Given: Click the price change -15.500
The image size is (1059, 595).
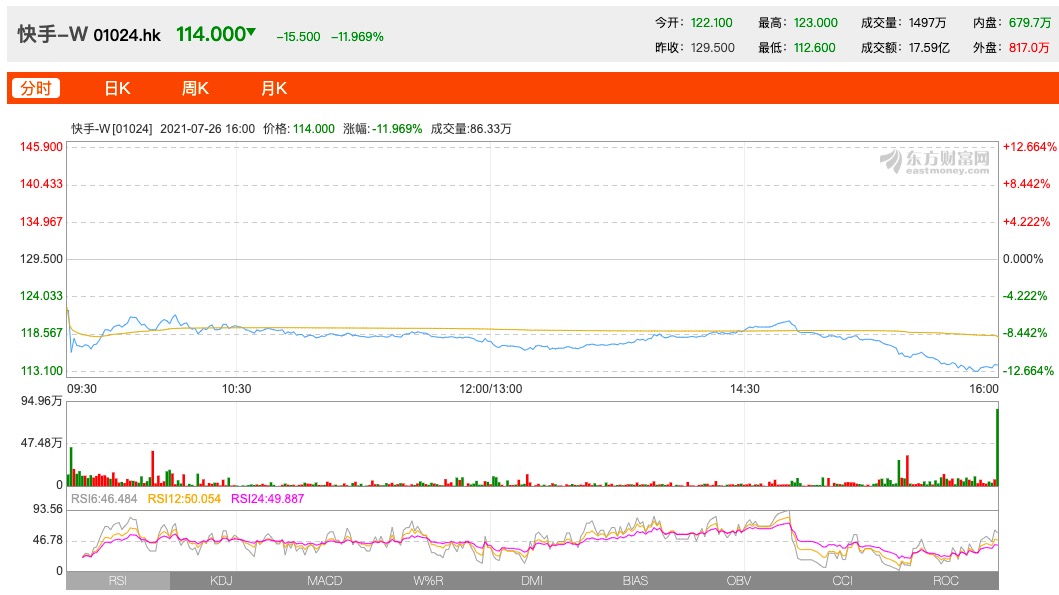Looking at the screenshot, I should 299,36.
